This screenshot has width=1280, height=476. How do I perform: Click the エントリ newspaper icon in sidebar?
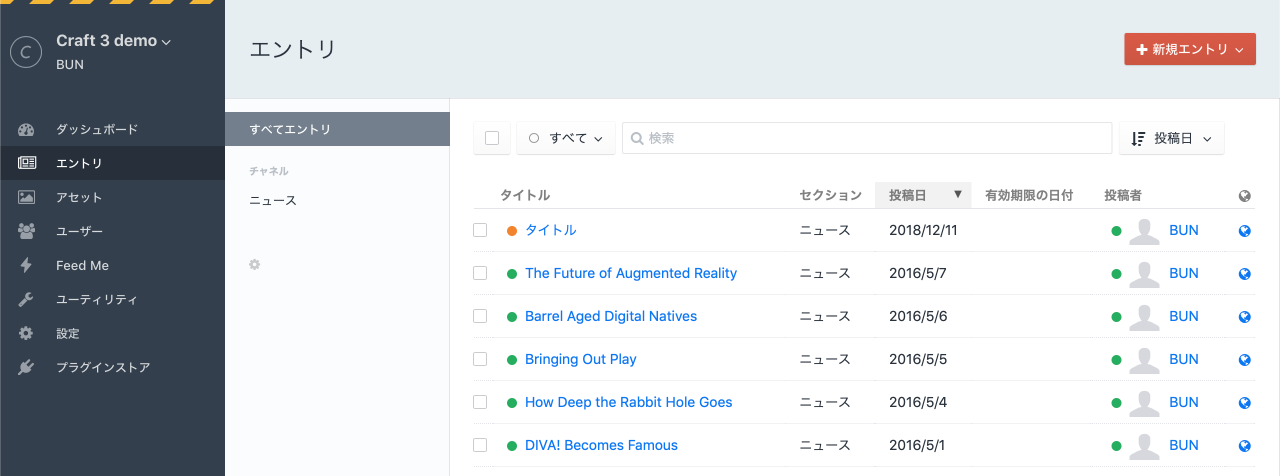[x=27, y=163]
